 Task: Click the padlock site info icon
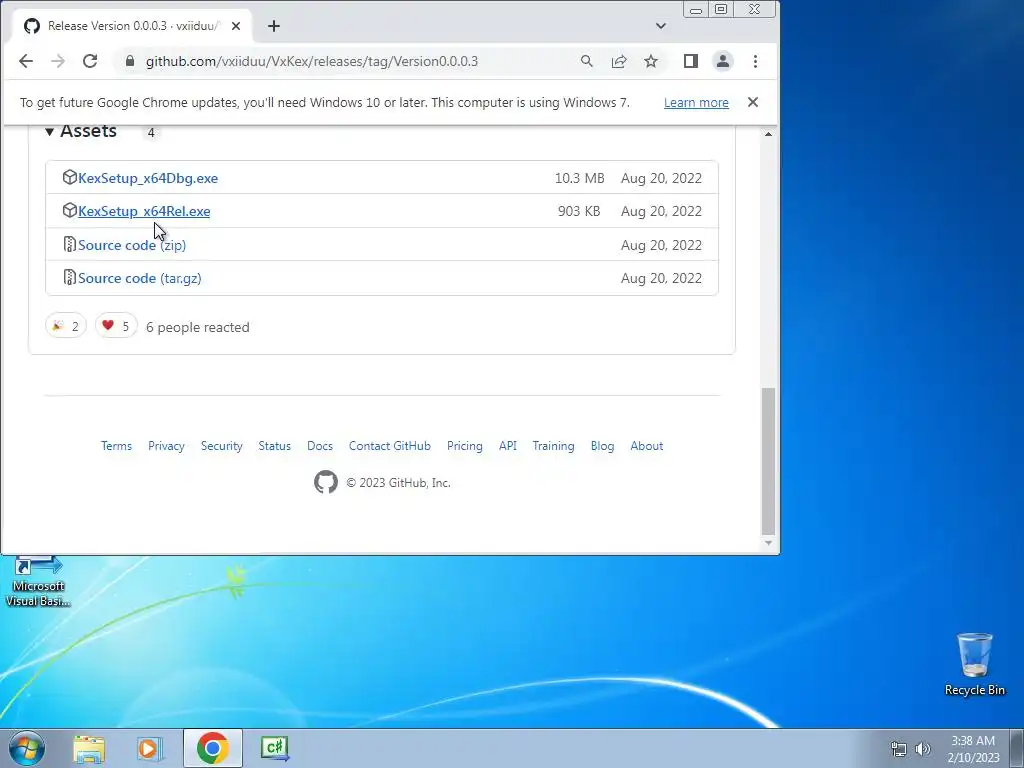coord(130,61)
